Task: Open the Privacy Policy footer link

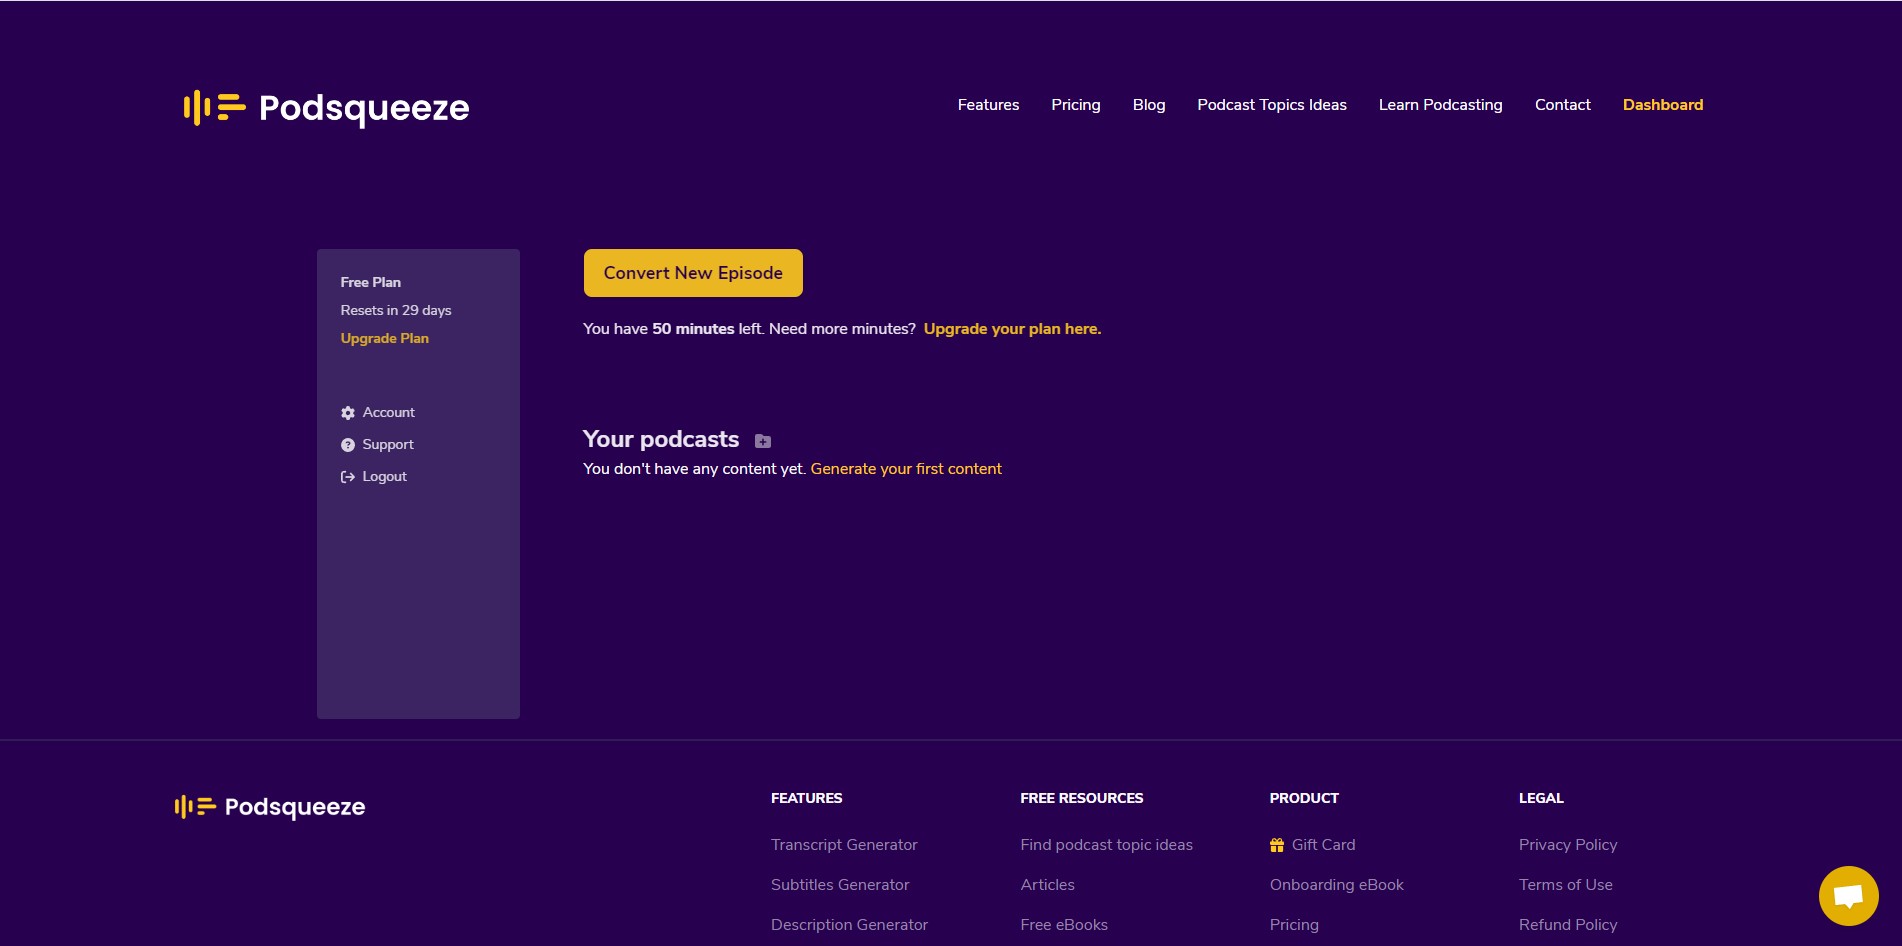Action: pos(1568,845)
